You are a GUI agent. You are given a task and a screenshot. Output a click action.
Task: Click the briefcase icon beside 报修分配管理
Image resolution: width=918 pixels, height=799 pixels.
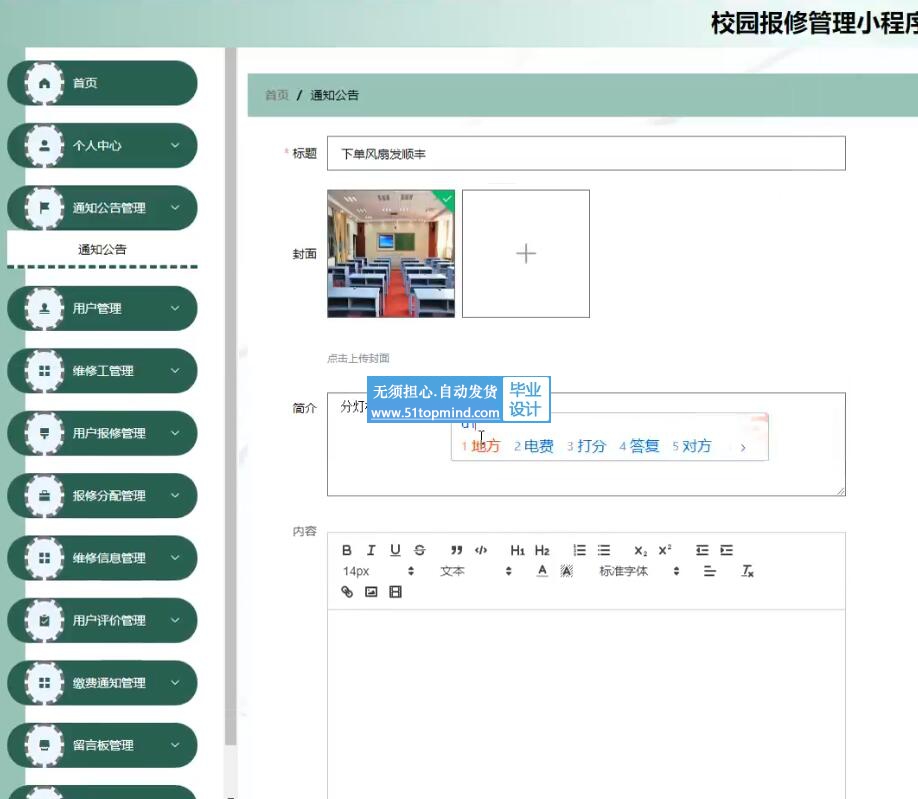pos(44,496)
